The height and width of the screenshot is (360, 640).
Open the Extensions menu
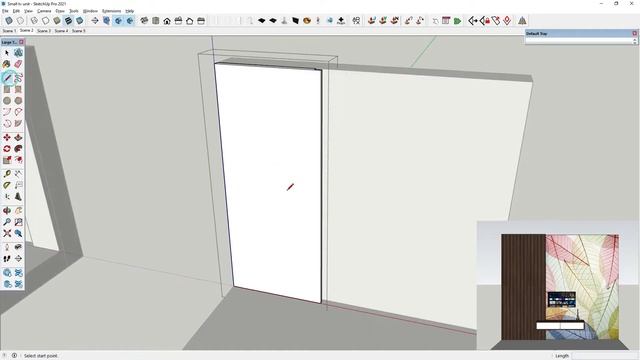(111, 11)
